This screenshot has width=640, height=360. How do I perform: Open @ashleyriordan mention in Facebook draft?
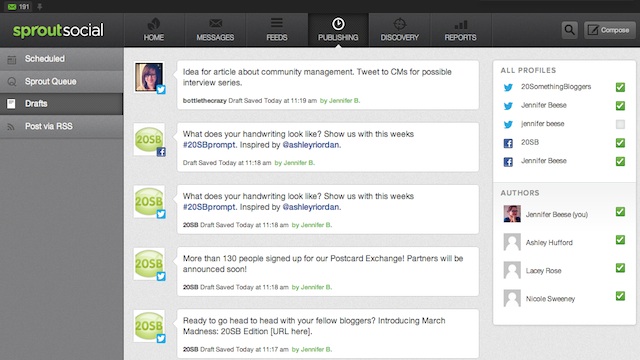click(x=311, y=145)
